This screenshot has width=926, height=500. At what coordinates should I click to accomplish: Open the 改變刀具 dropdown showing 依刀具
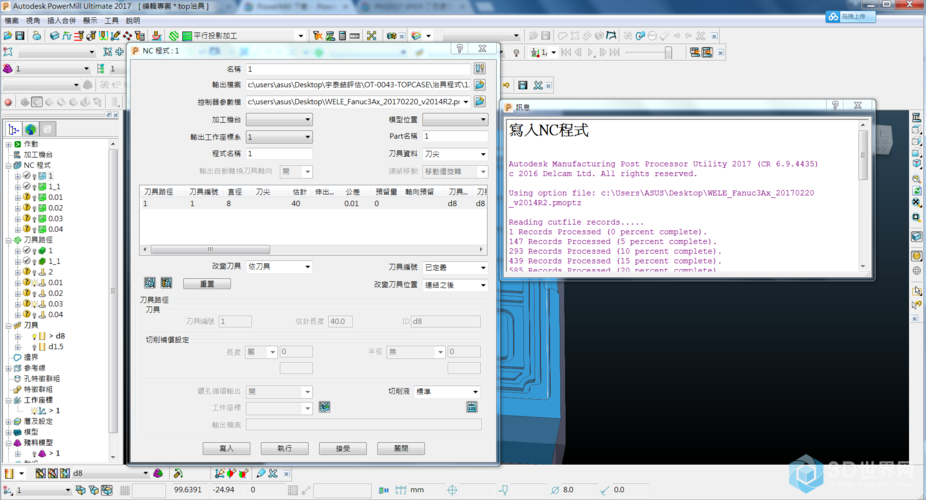[279, 267]
